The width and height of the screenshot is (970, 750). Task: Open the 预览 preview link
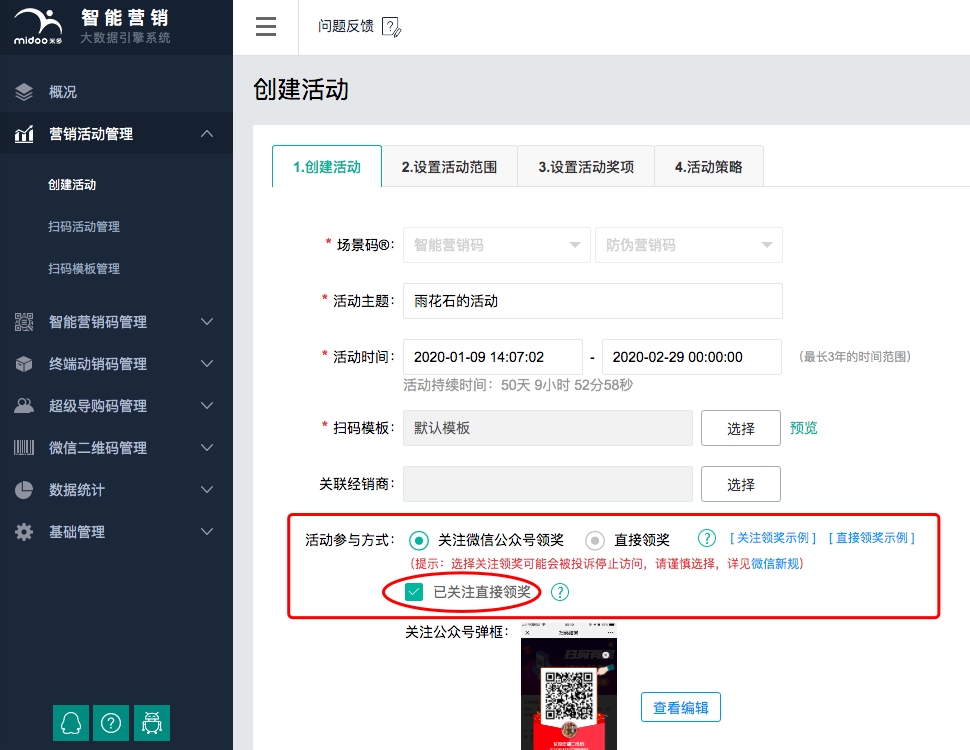[x=803, y=428]
